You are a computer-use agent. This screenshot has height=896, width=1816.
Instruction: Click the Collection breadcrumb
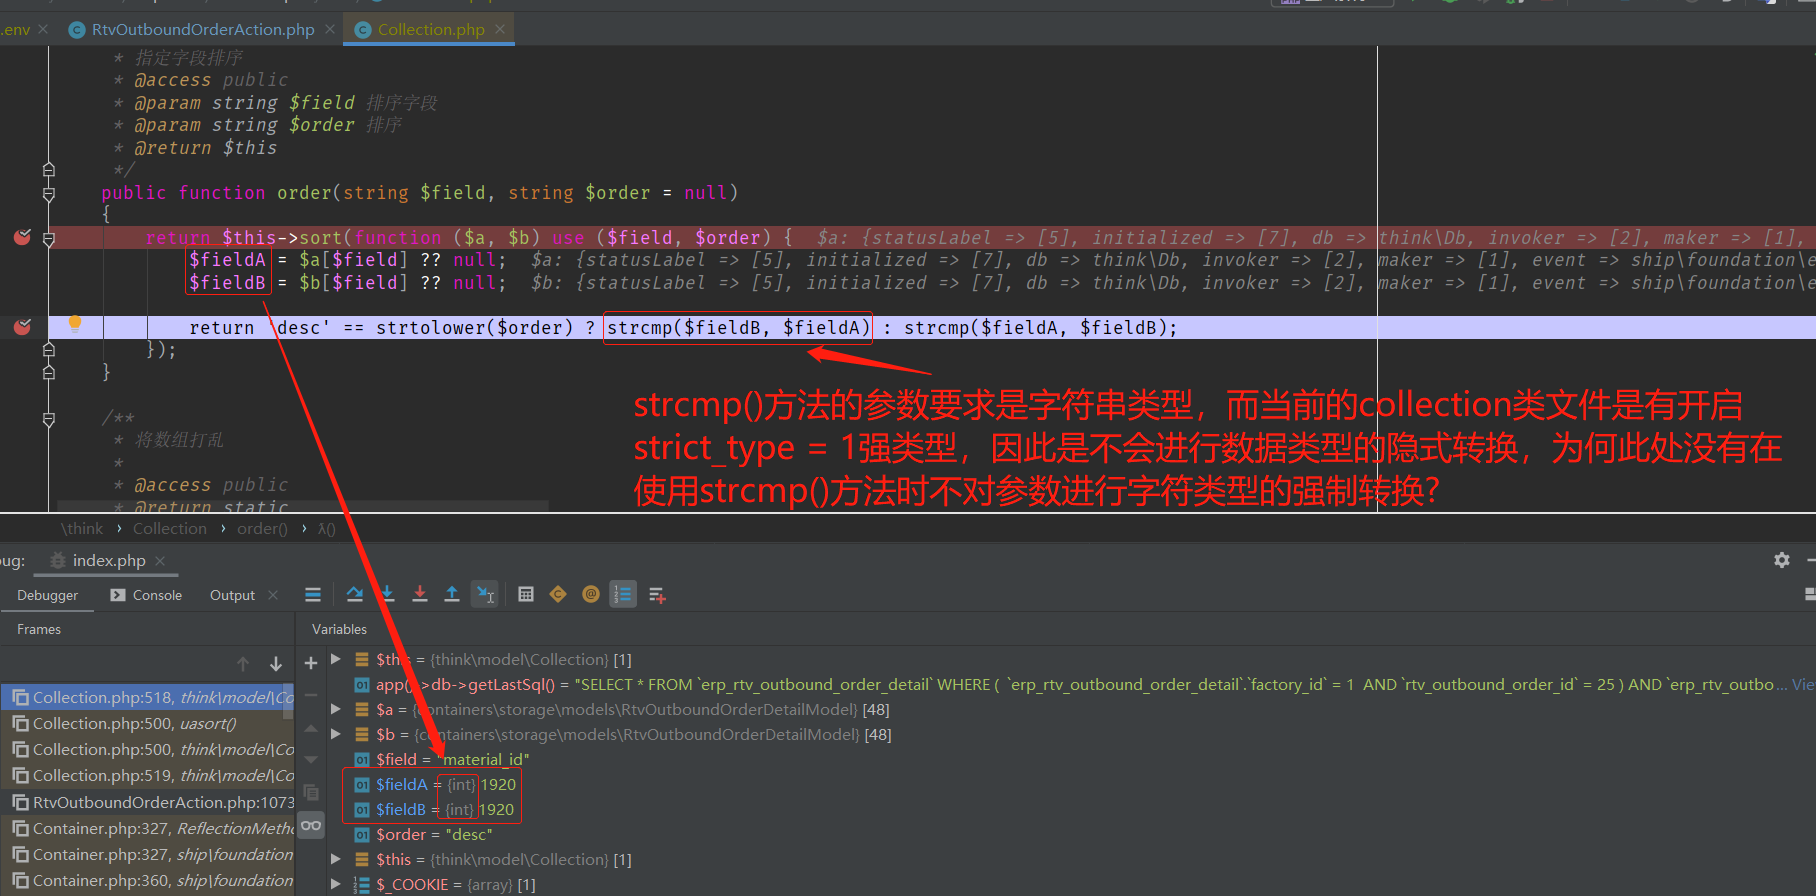[170, 528]
